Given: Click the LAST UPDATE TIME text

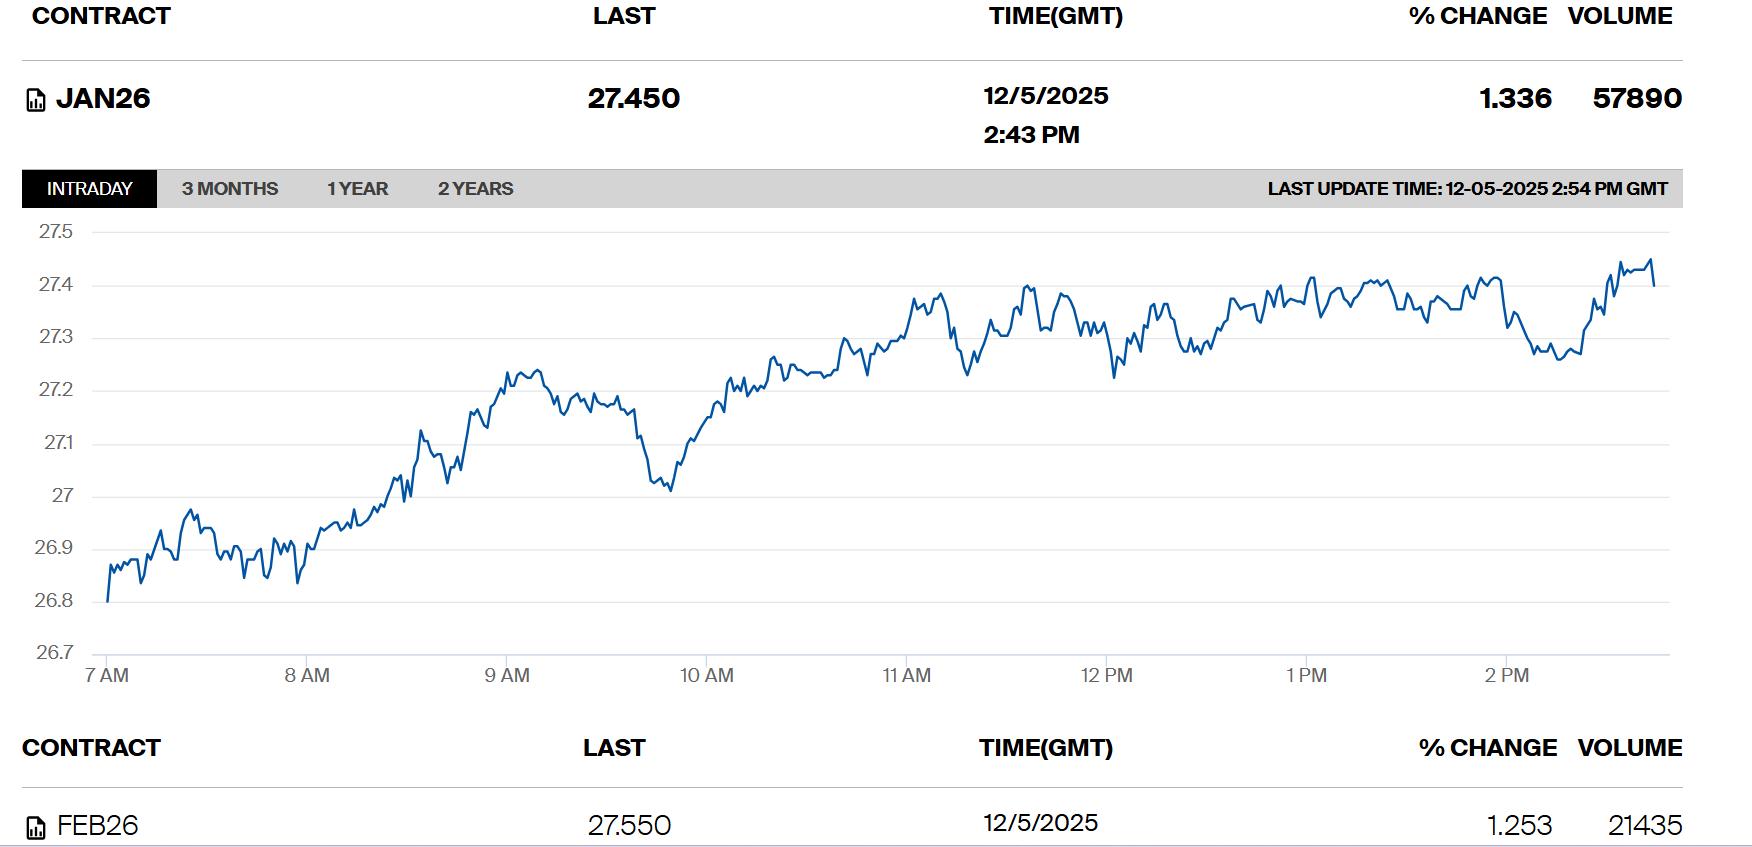Looking at the screenshot, I should [1467, 189].
